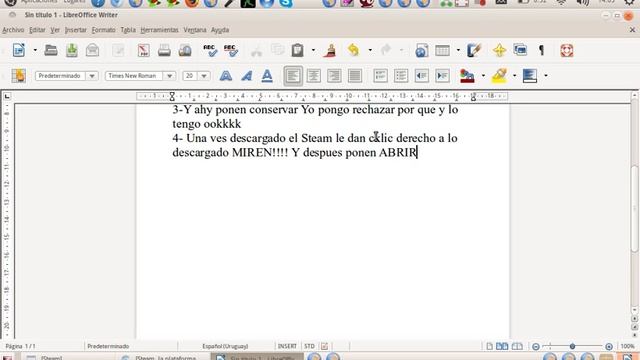The image size is (640, 360).
Task: Click the Open file folder icon
Action: point(51,50)
